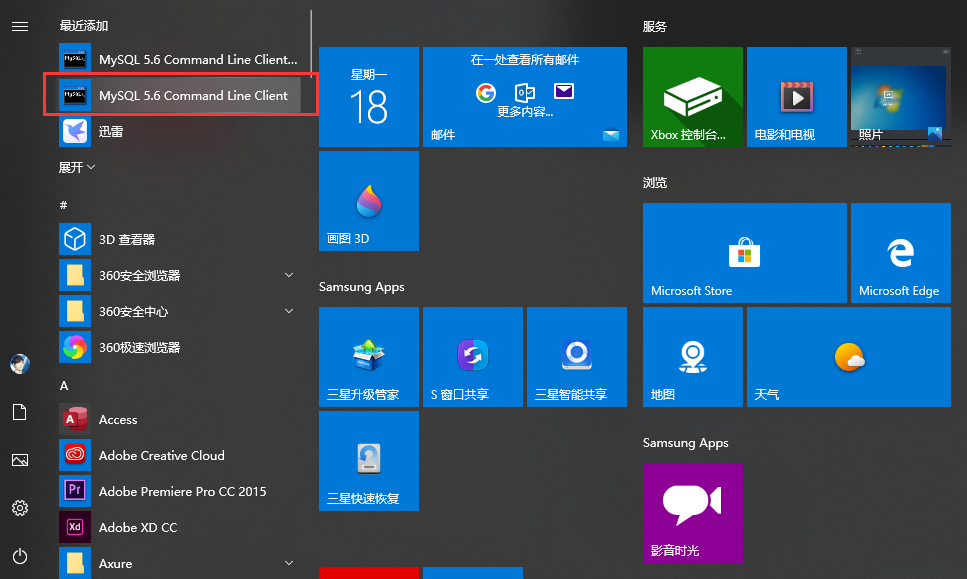The image size is (967, 579).
Task: Expand the Axure folder
Action: [179, 563]
